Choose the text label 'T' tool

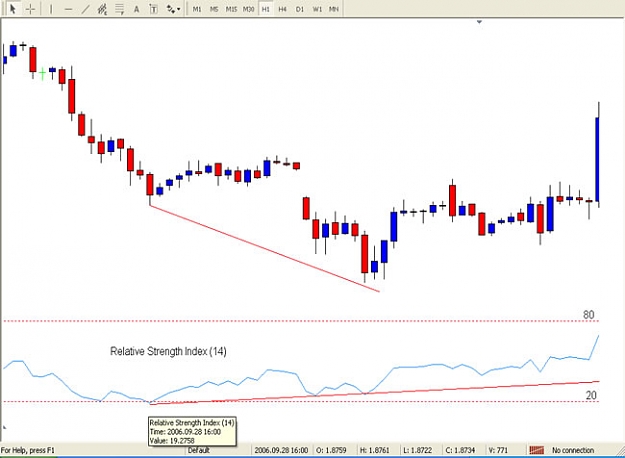click(x=153, y=9)
